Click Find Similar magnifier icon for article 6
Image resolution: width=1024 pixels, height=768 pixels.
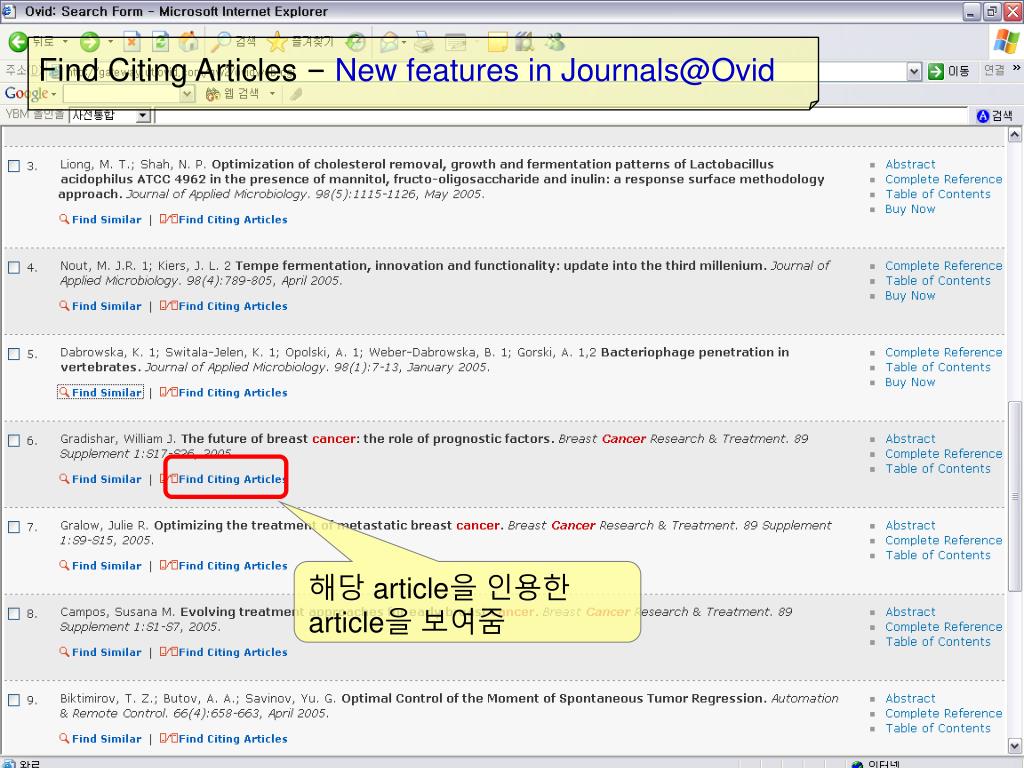pos(64,479)
